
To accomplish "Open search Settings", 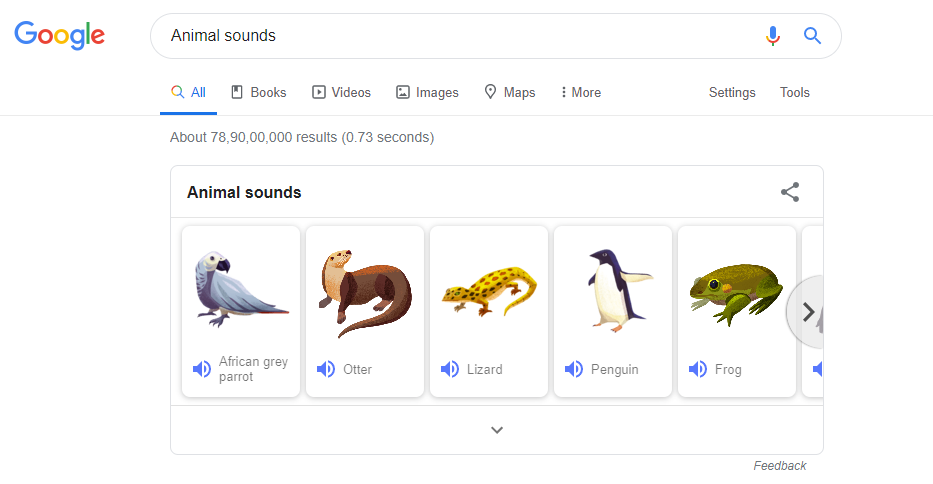I will [x=732, y=92].
